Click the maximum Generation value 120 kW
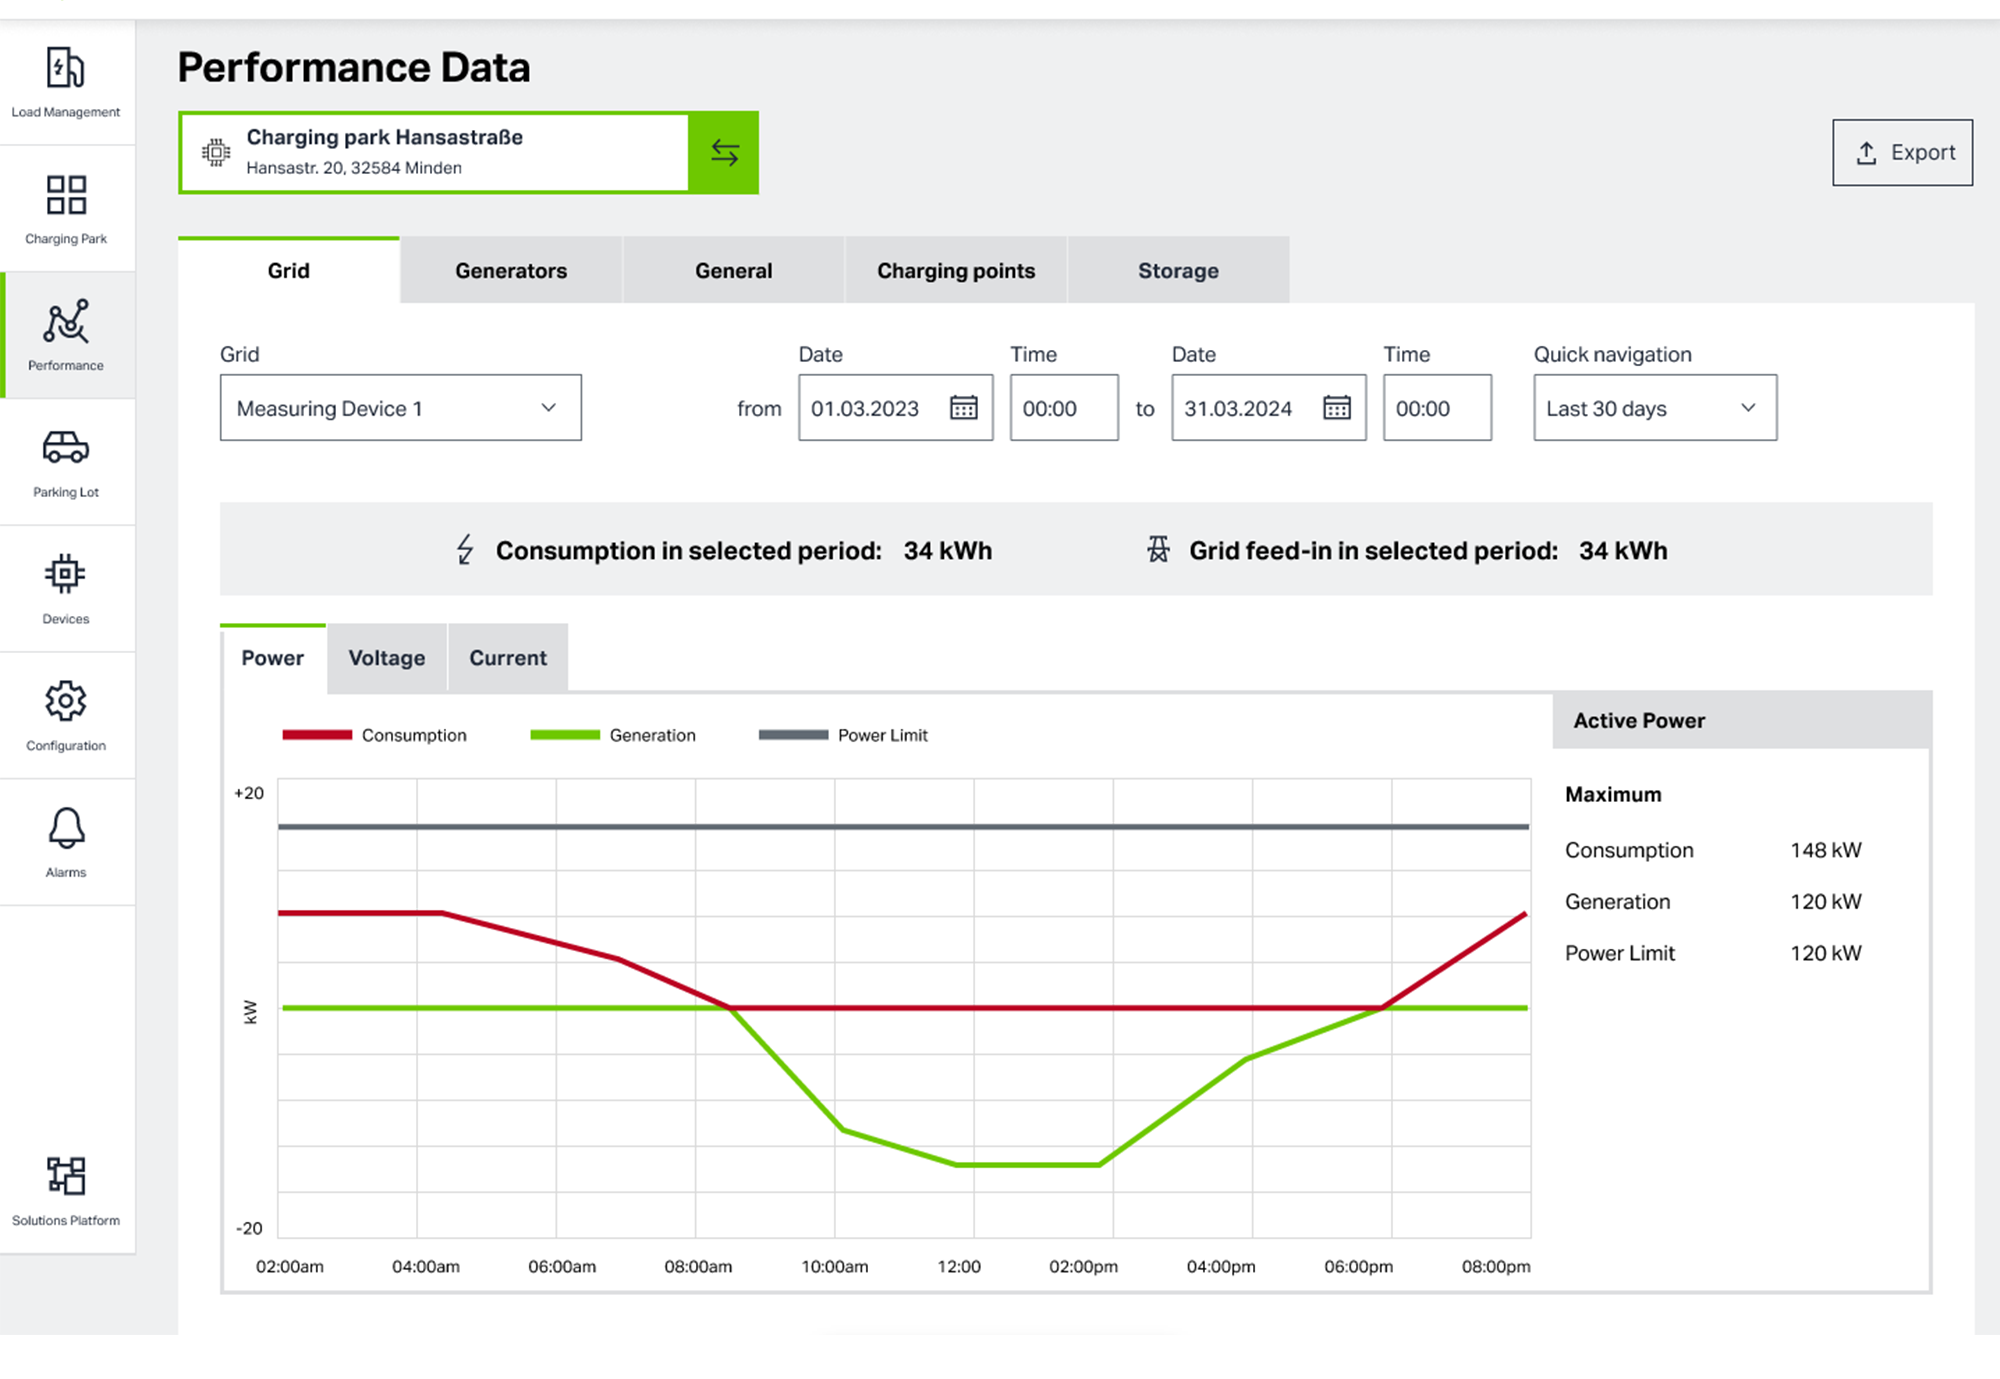 (x=1826, y=901)
